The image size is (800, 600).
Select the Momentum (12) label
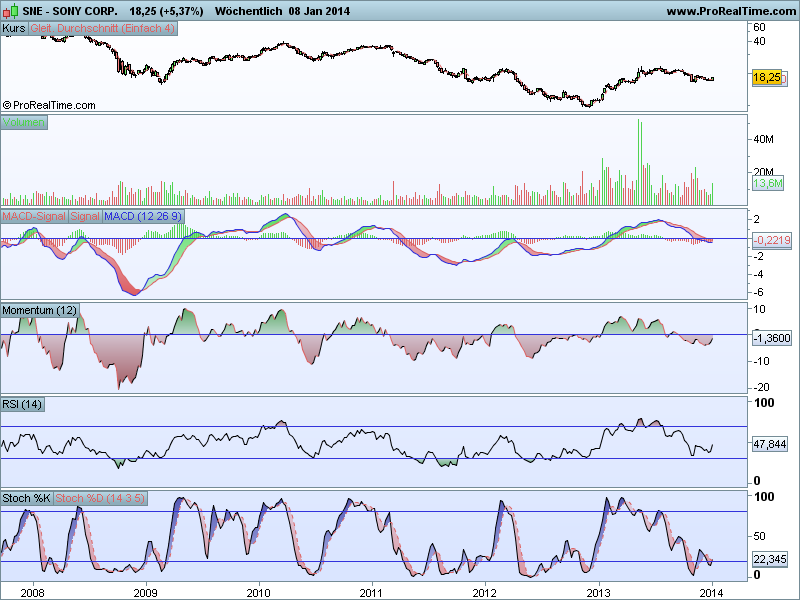40,310
